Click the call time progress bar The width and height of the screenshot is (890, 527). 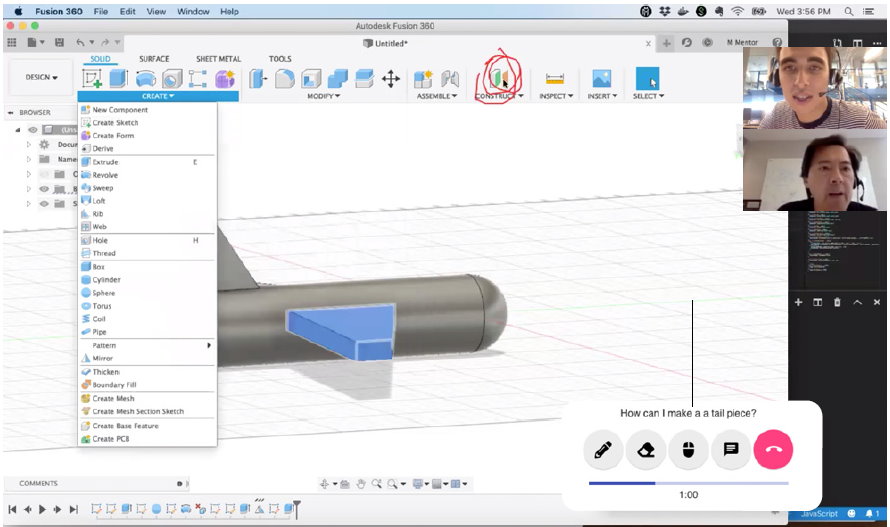[689, 483]
